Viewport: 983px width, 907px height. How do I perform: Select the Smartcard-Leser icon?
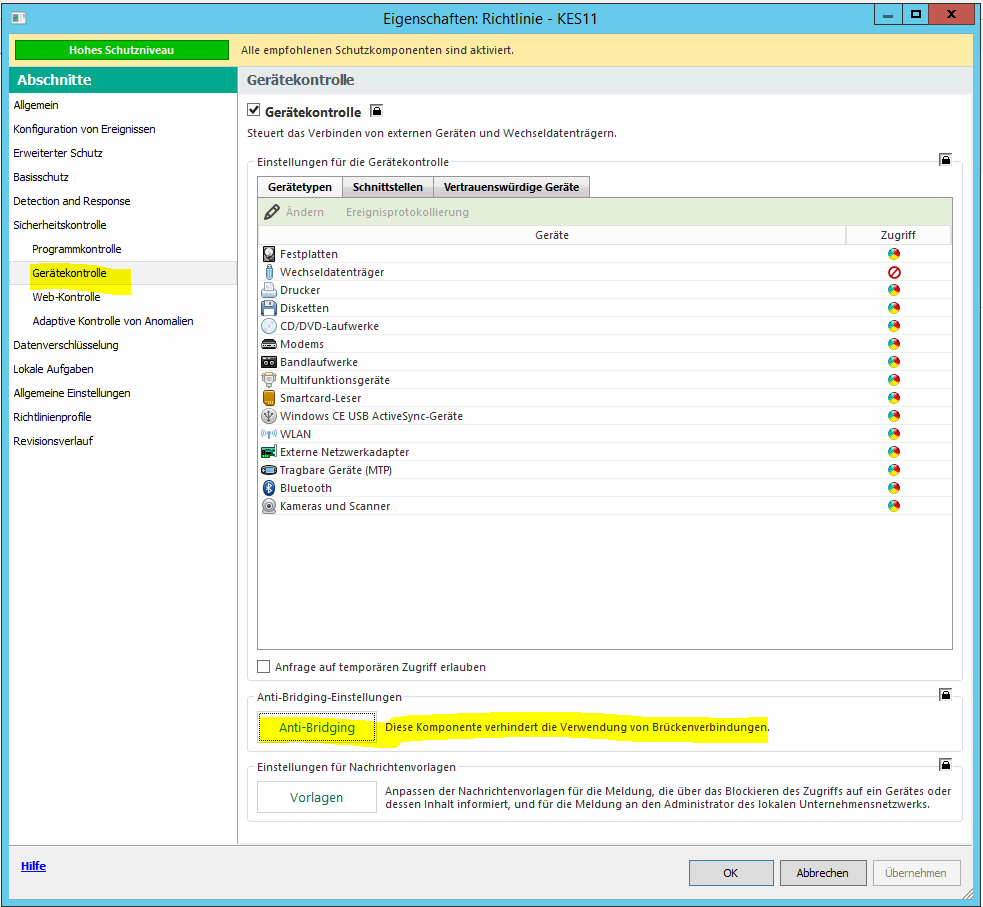(x=268, y=398)
